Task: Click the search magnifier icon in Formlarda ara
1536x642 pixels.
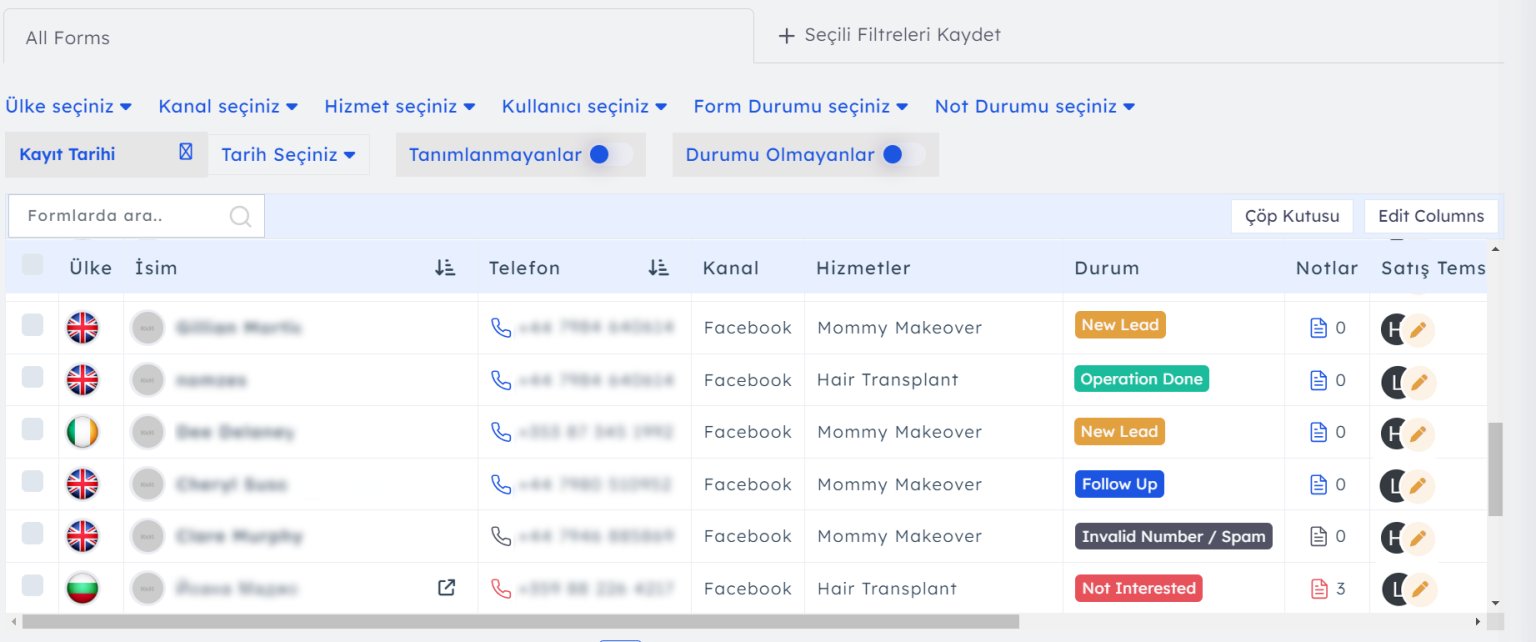Action: point(240,217)
